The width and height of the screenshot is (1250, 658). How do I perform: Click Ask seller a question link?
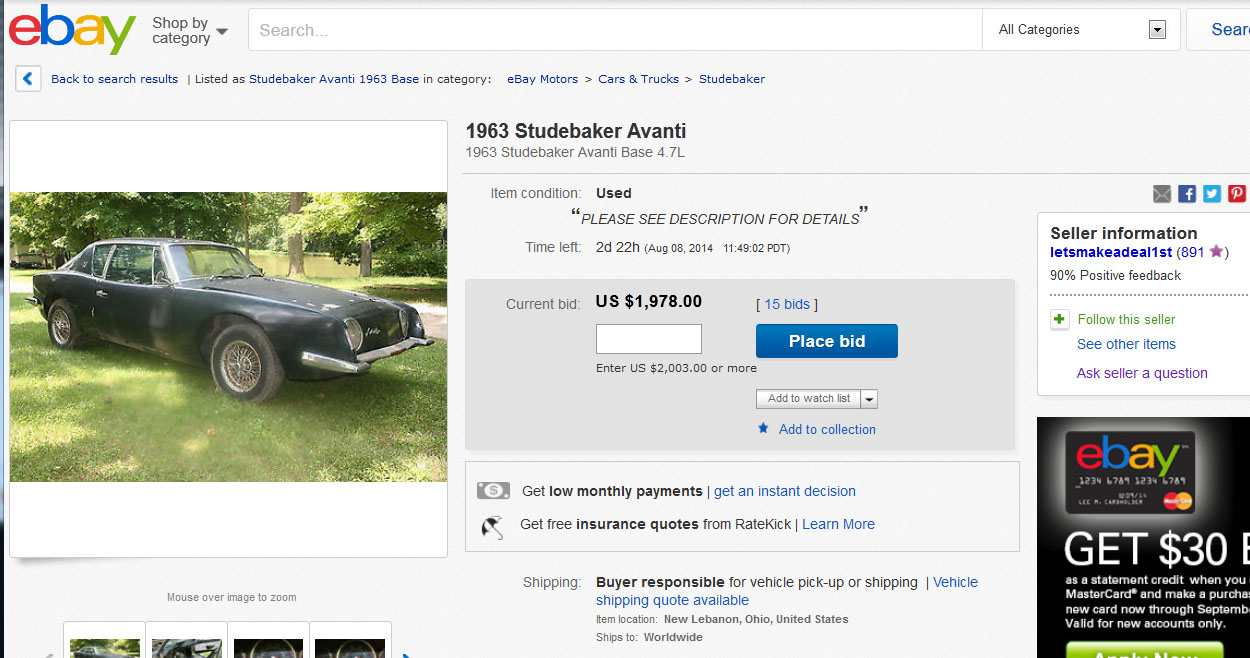coord(1142,373)
